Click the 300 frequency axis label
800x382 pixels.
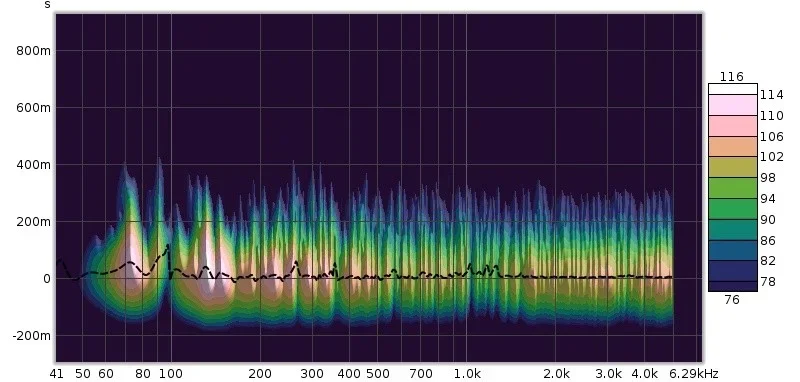point(312,374)
